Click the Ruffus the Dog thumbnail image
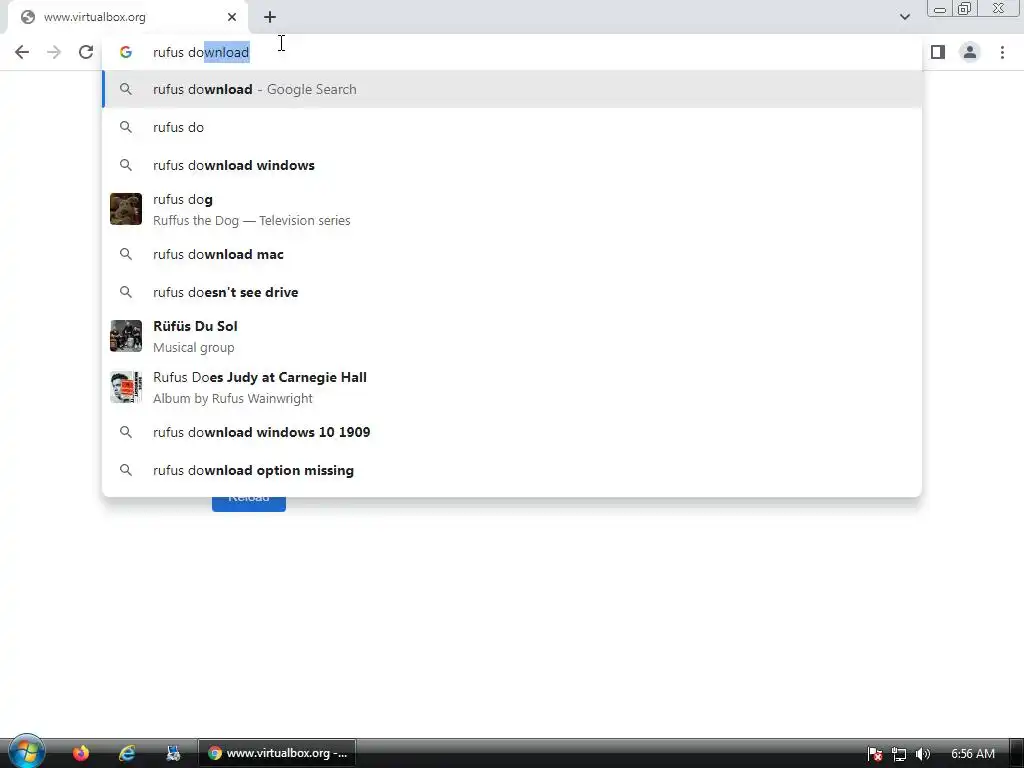The width and height of the screenshot is (1024, 768). [126, 209]
